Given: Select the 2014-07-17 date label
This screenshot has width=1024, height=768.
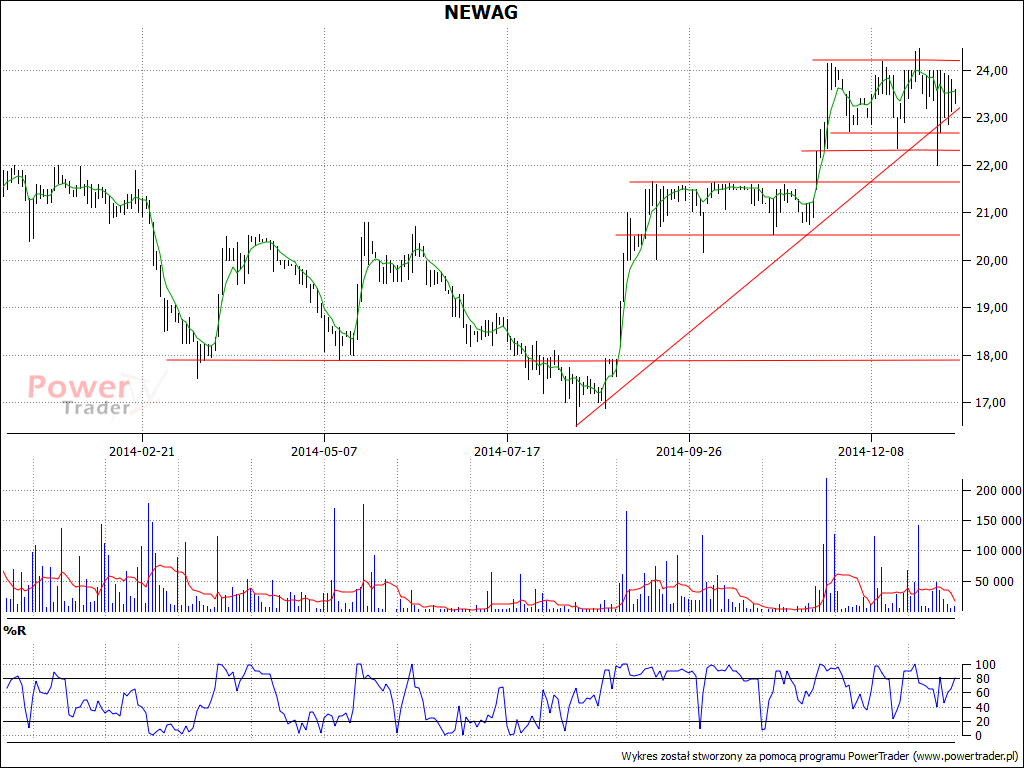Looking at the screenshot, I should [507, 451].
